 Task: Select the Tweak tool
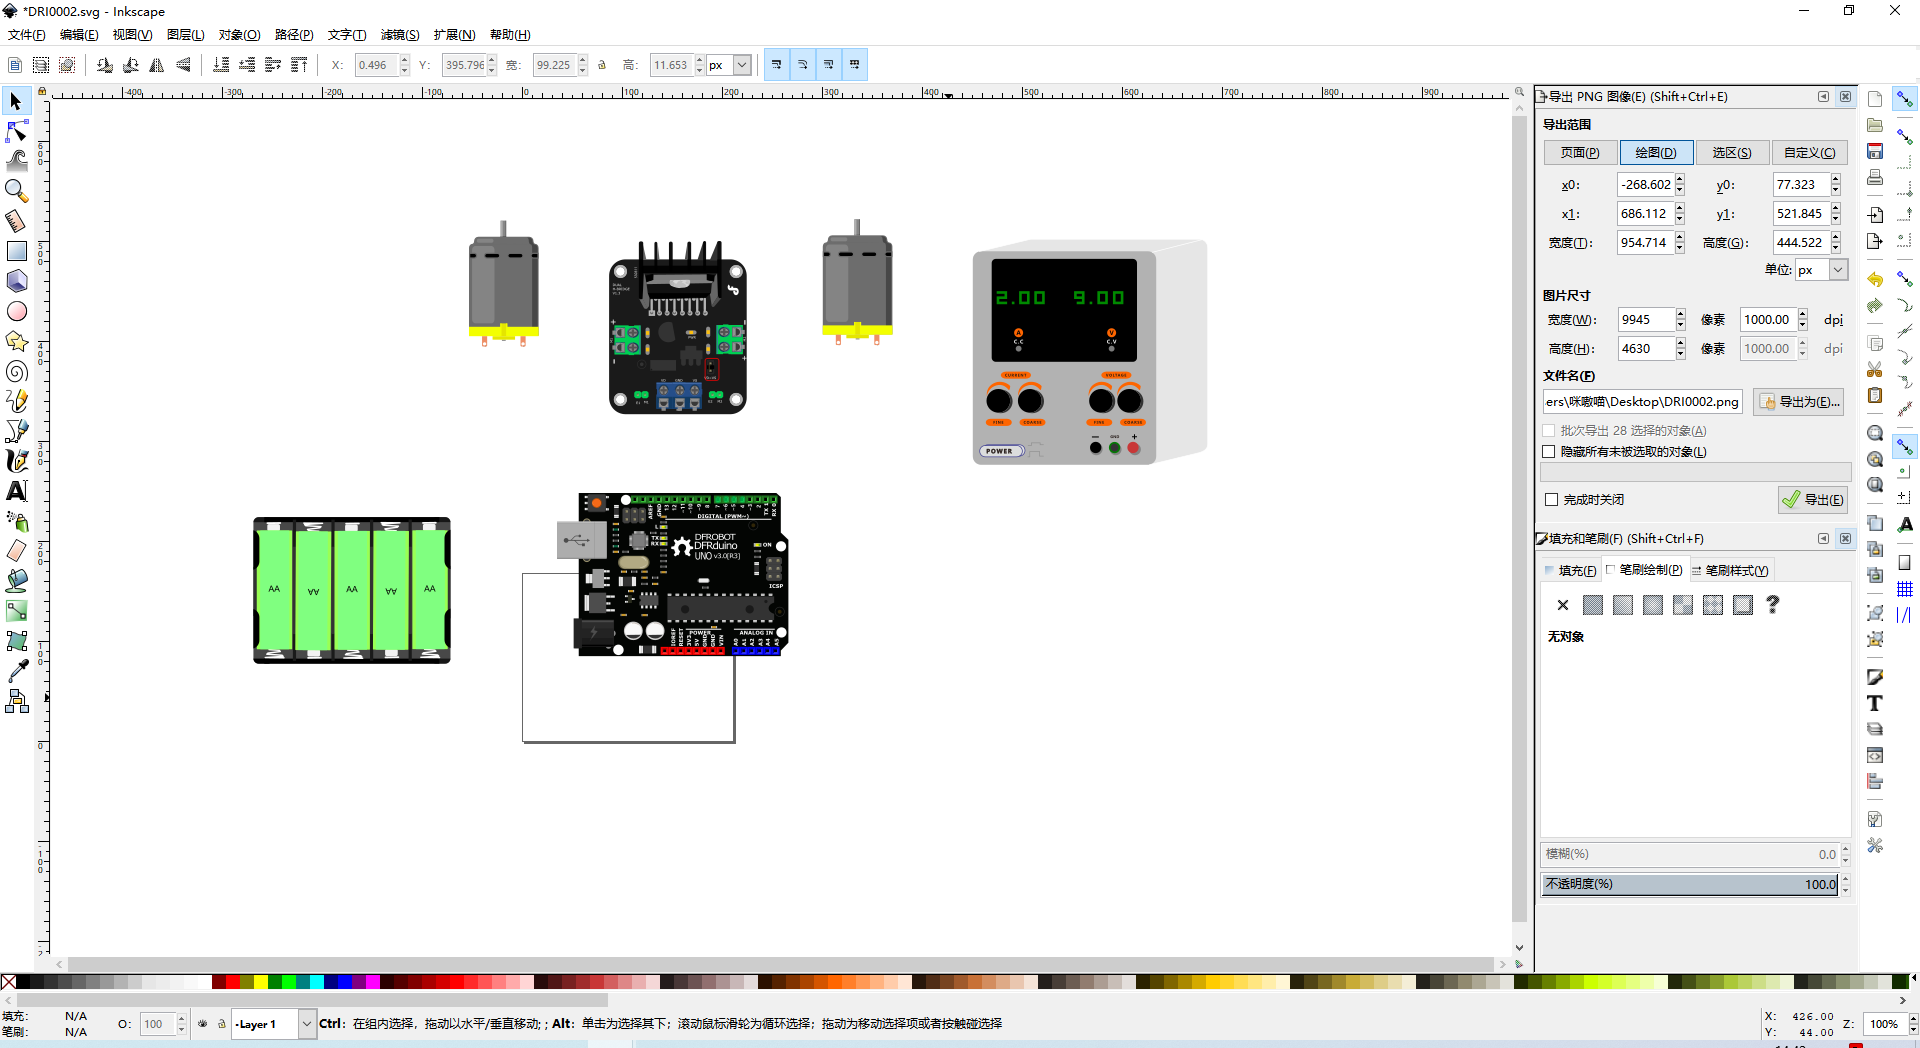click(16, 160)
